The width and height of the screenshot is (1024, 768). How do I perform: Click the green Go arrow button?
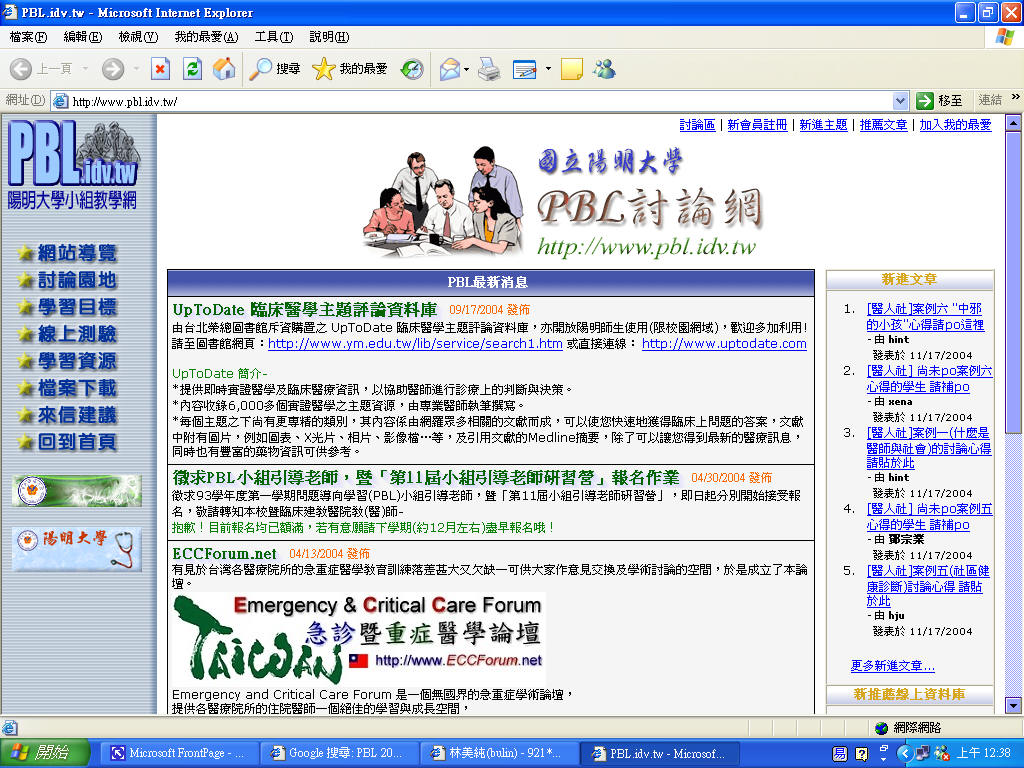(x=925, y=101)
